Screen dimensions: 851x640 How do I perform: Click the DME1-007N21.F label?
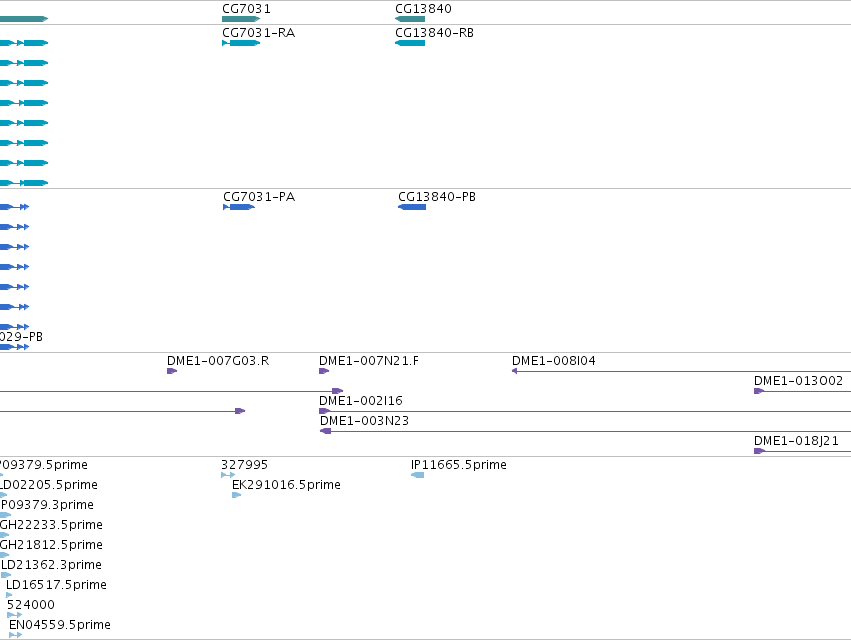369,360
